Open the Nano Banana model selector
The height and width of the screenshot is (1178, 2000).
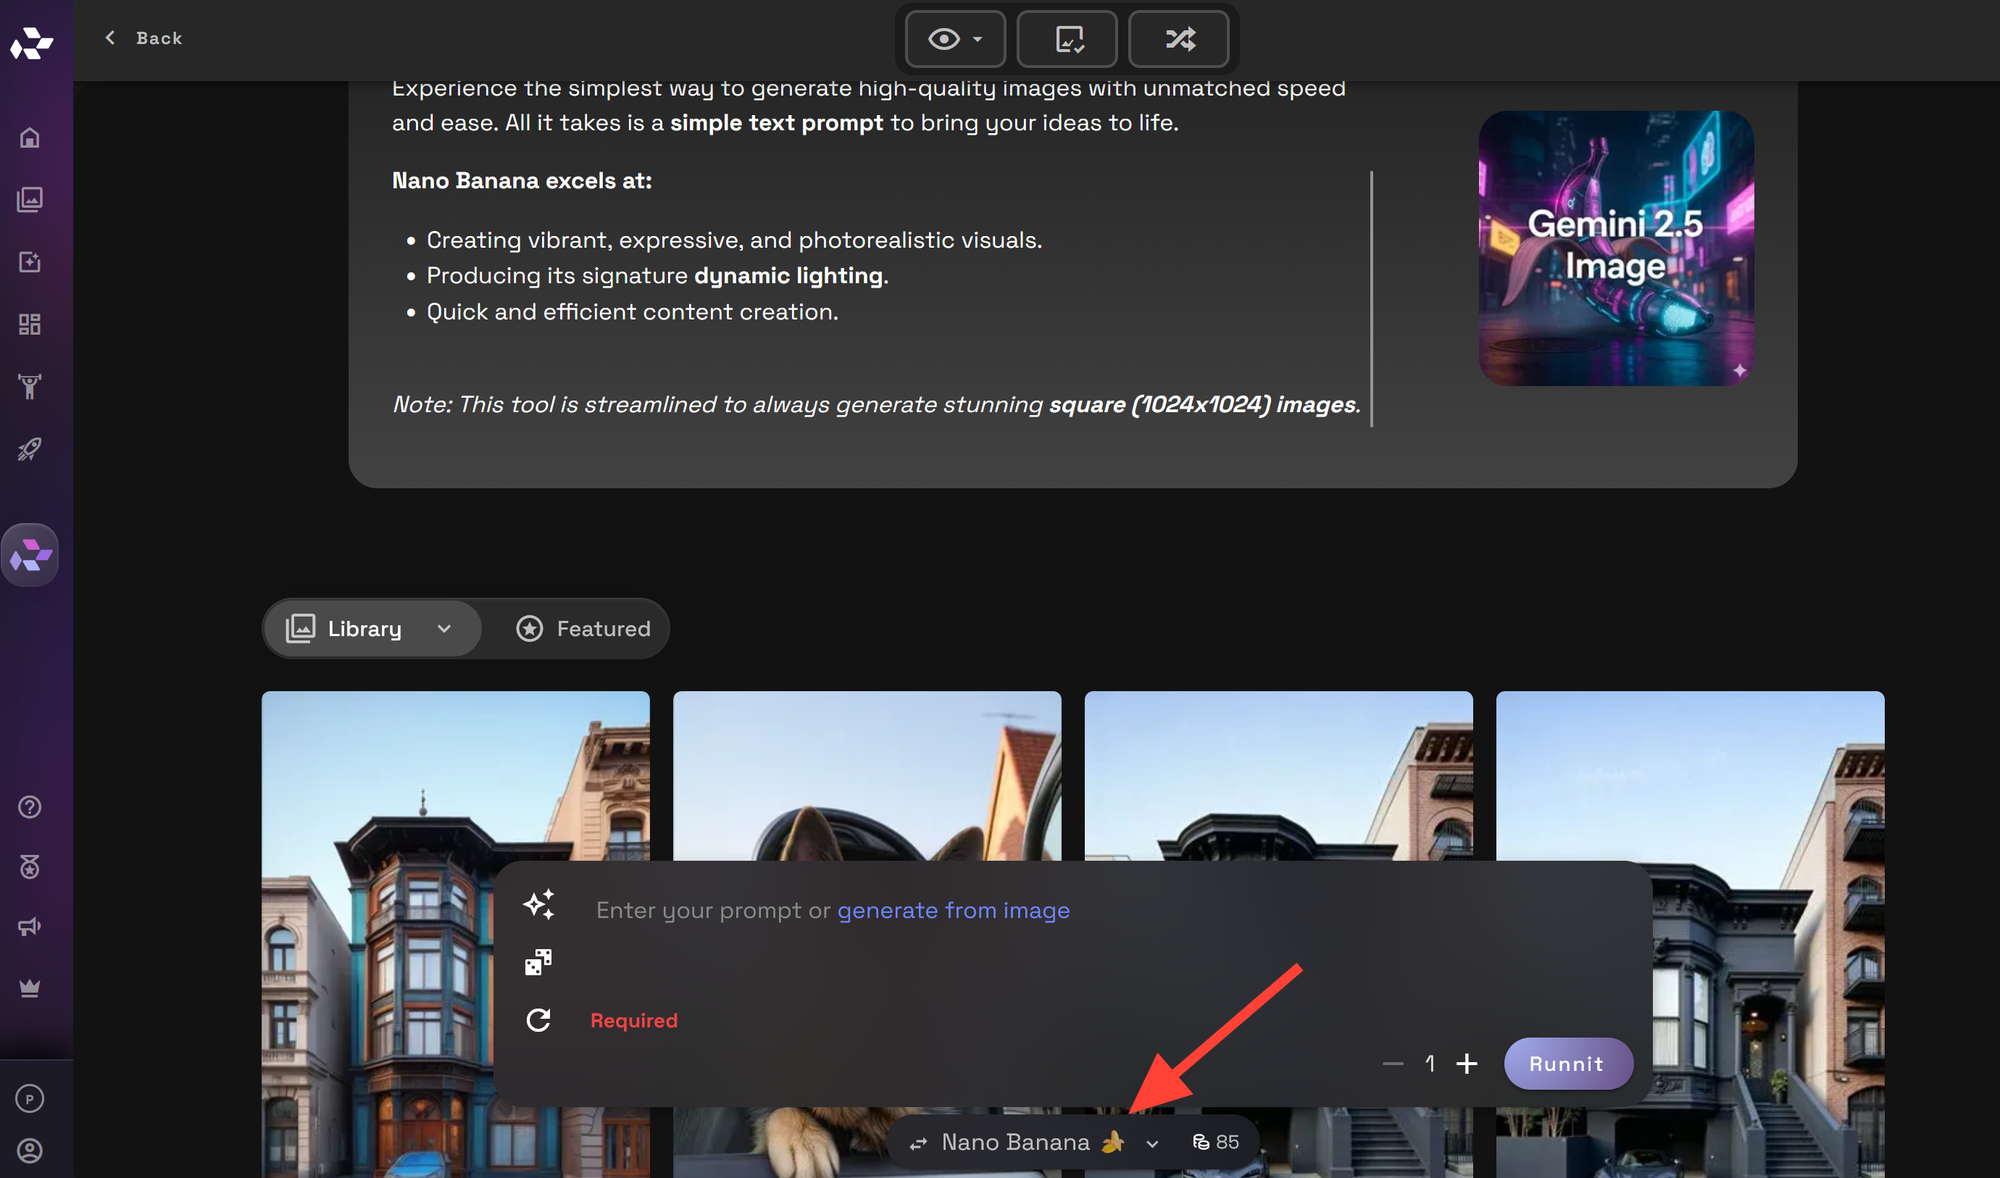click(1035, 1142)
